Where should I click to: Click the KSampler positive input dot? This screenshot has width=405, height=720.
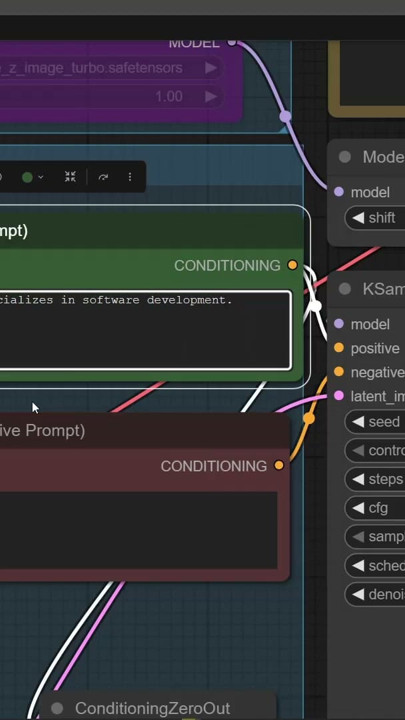(339, 348)
